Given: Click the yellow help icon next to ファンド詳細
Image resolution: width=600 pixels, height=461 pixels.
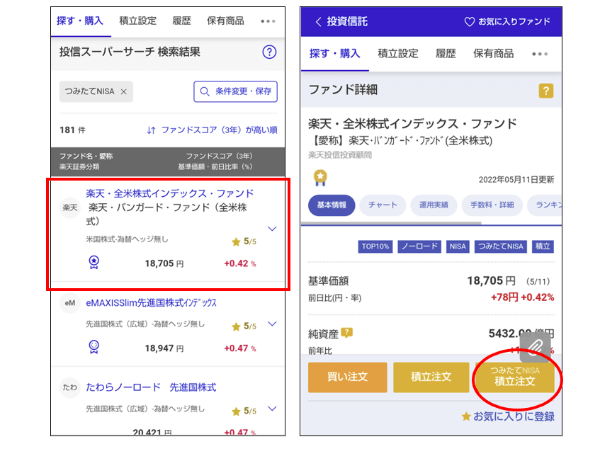Looking at the screenshot, I should pyautogui.click(x=545, y=91).
